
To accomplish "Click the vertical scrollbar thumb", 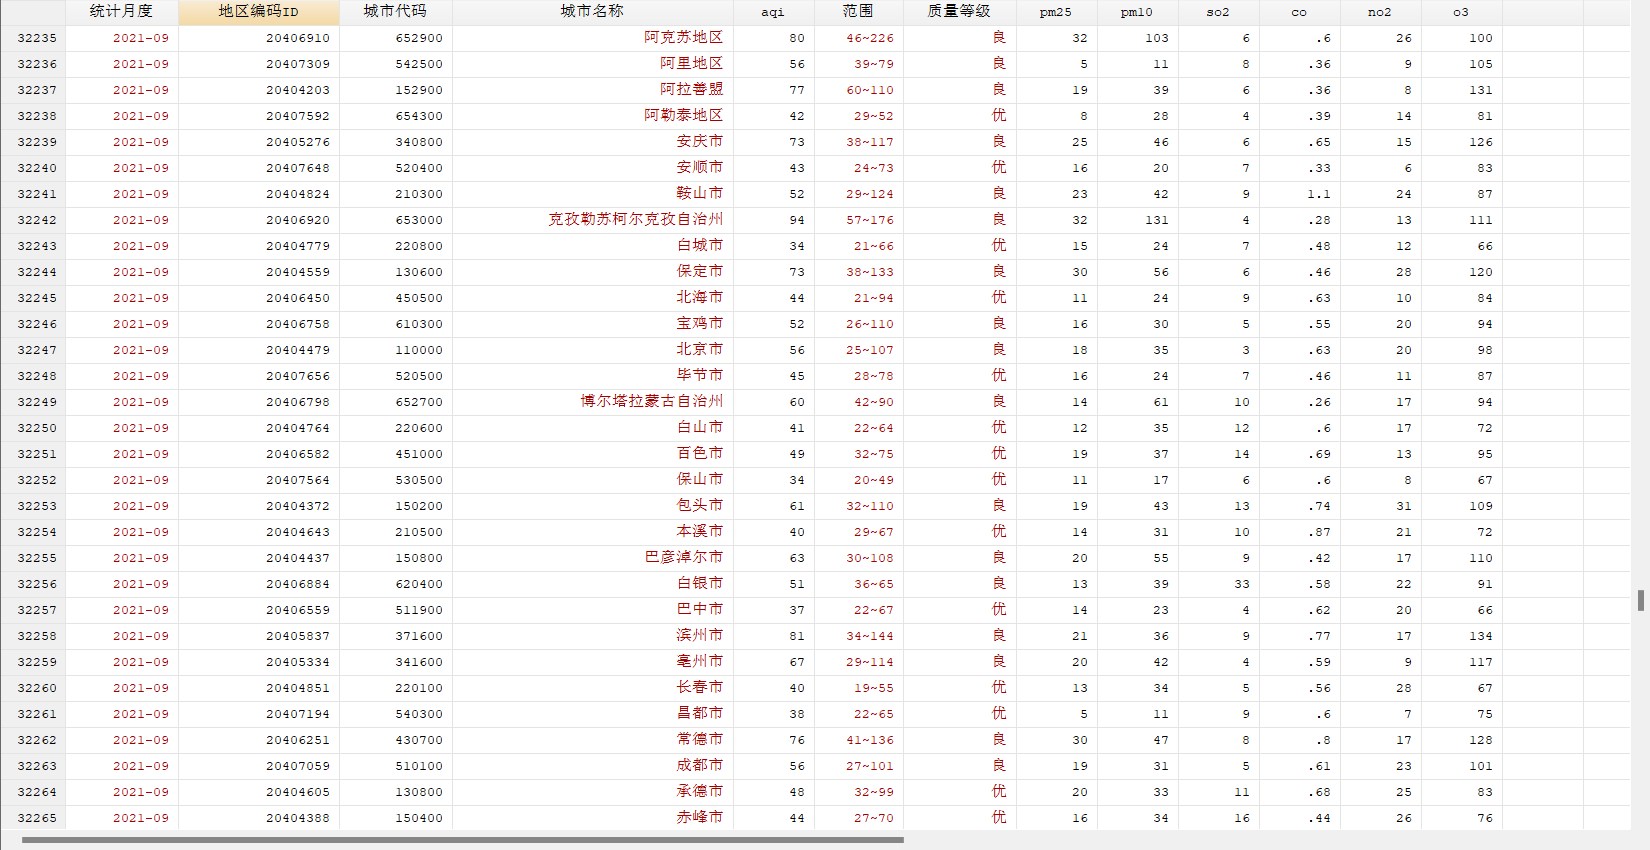I will tap(1641, 600).
